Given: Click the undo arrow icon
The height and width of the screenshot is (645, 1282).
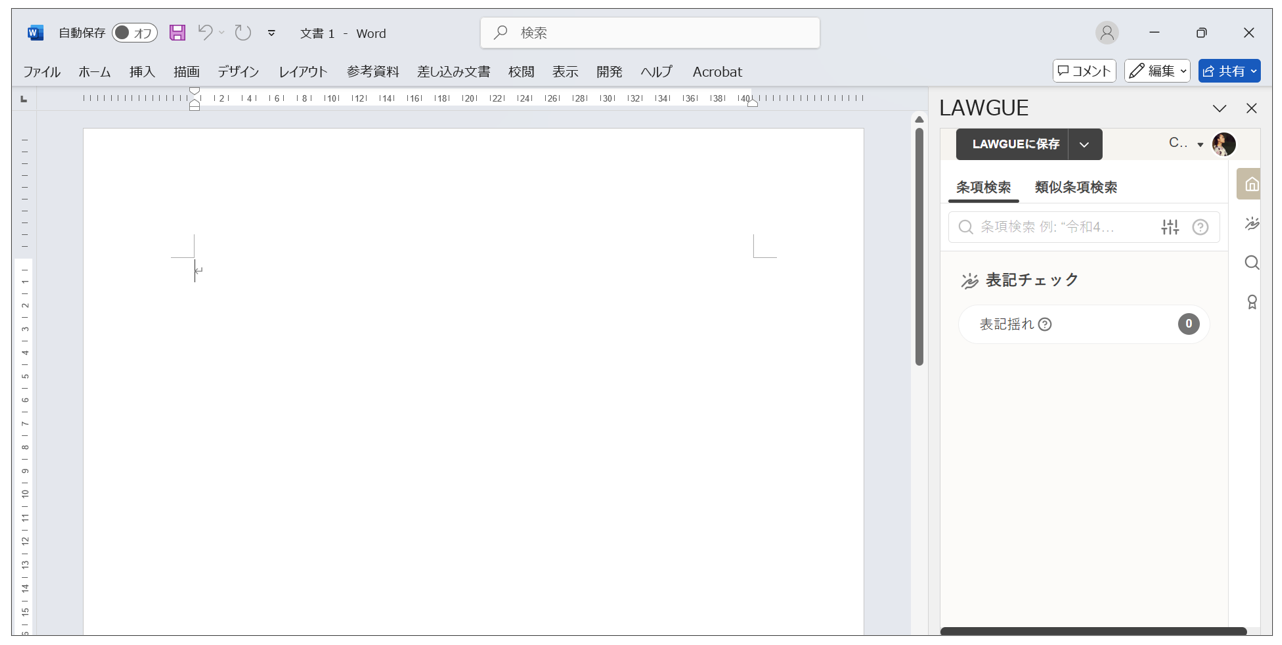Looking at the screenshot, I should [x=205, y=33].
